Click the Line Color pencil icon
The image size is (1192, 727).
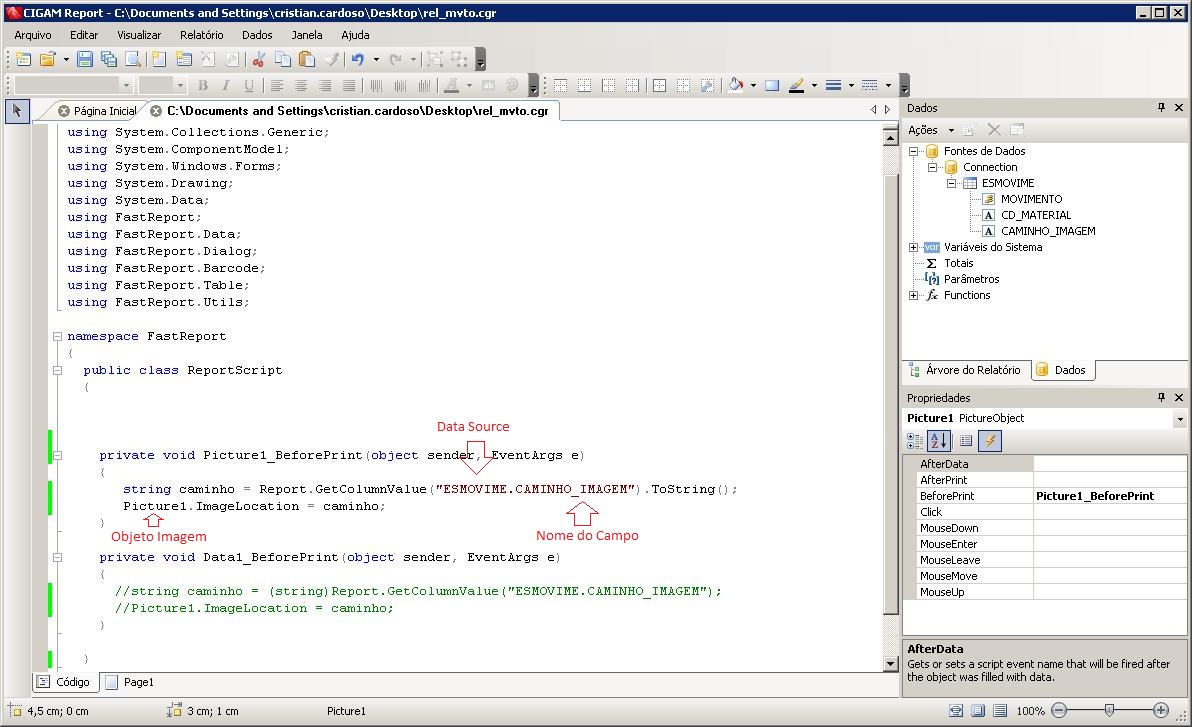coord(796,85)
